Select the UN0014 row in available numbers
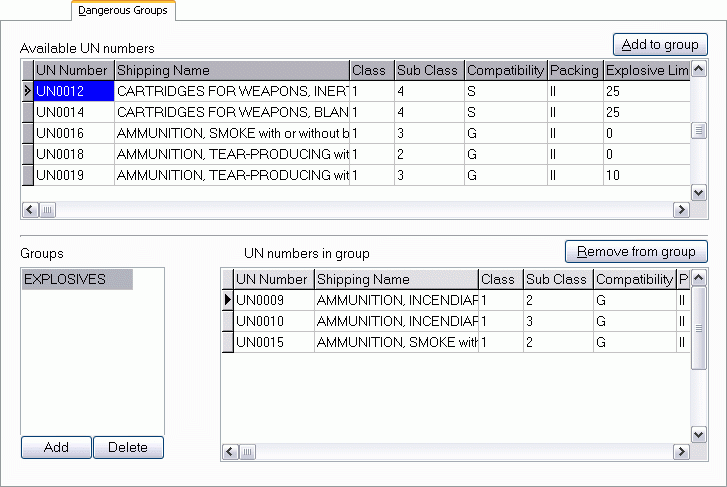The height and width of the screenshot is (487, 727). 73,112
